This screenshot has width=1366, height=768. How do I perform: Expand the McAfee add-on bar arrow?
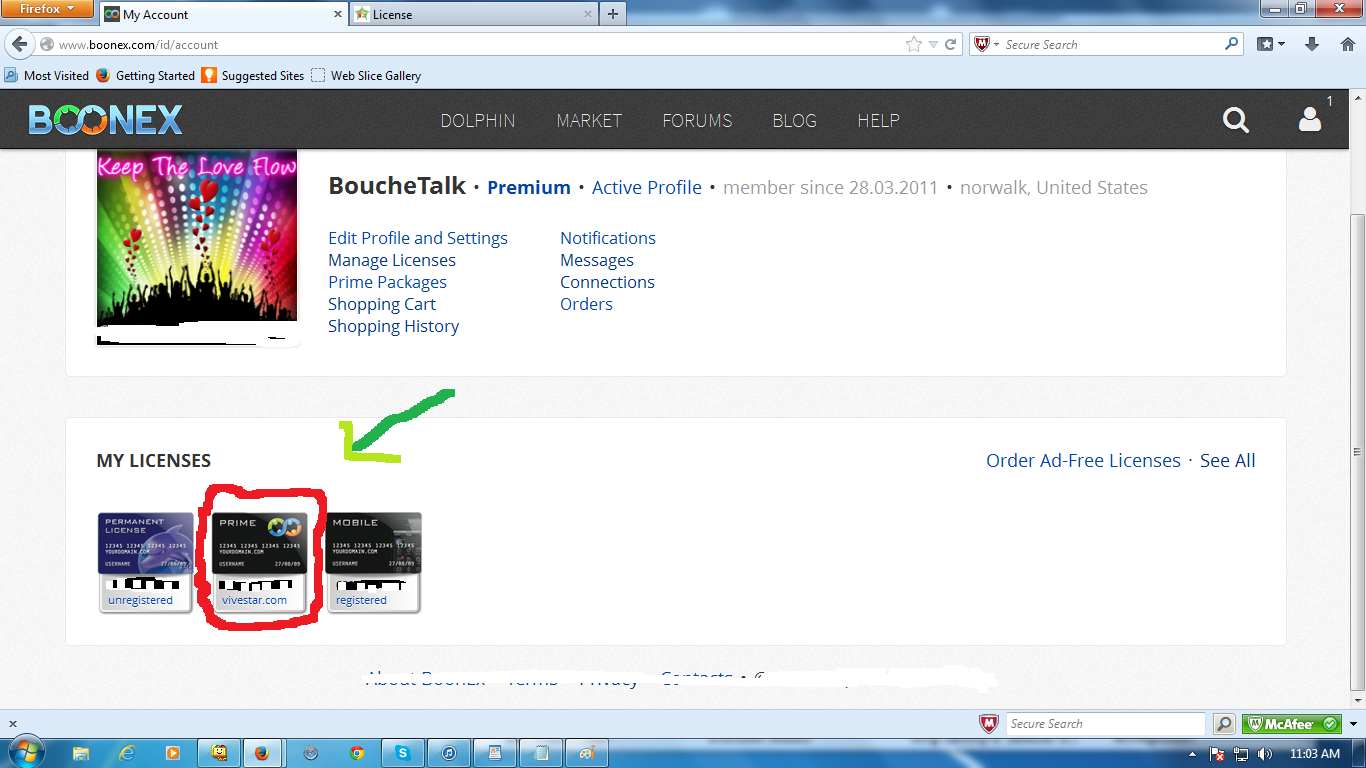coord(1353,723)
